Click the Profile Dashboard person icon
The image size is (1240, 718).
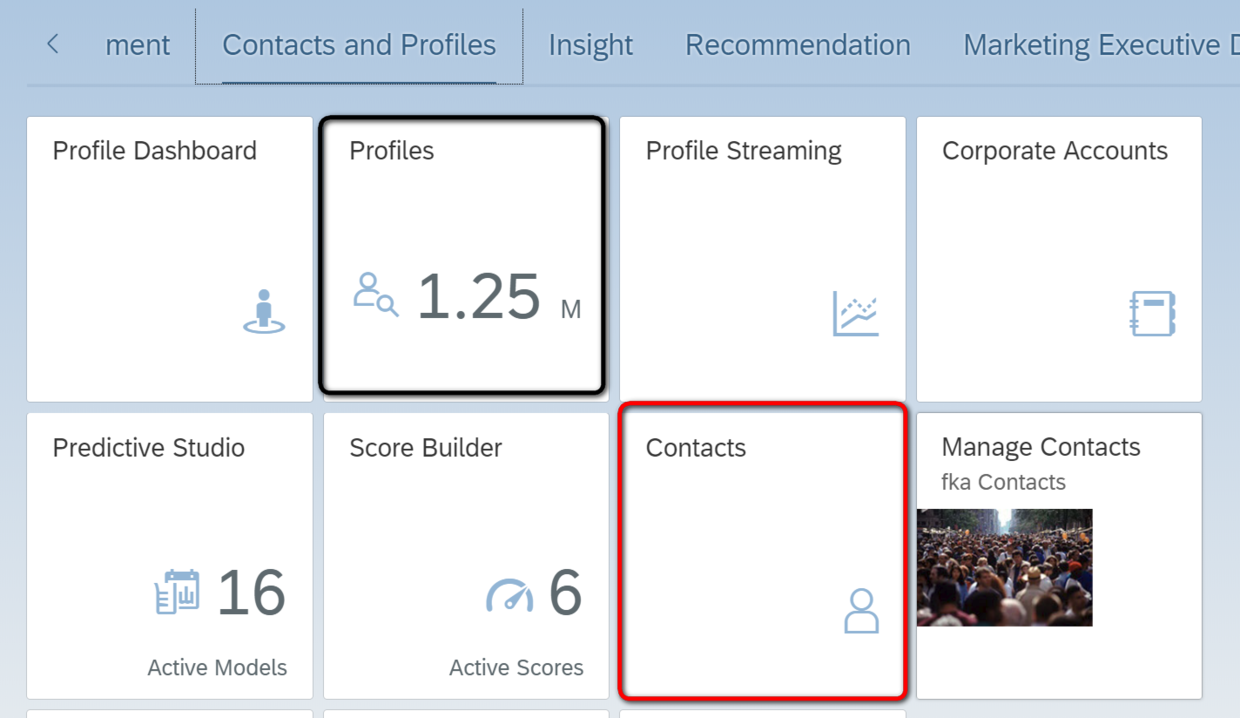point(264,311)
